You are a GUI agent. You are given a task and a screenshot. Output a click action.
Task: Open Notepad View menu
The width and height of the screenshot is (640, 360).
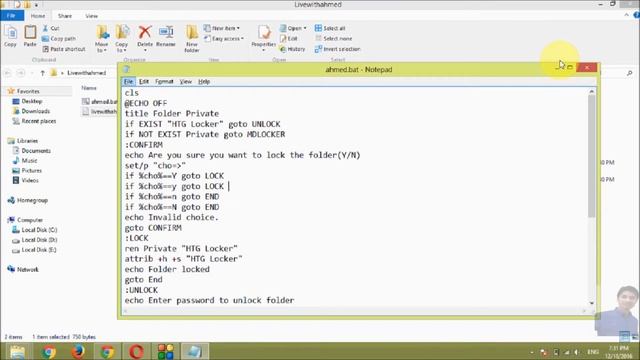(x=185, y=82)
